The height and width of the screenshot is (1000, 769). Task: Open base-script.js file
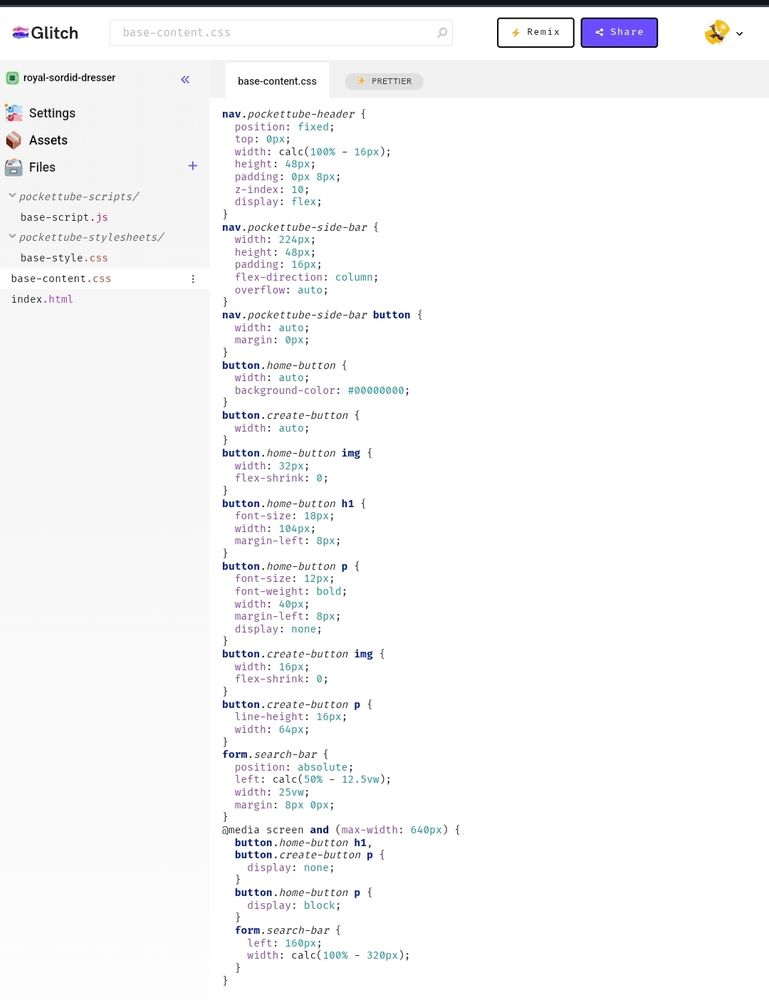click(64, 217)
